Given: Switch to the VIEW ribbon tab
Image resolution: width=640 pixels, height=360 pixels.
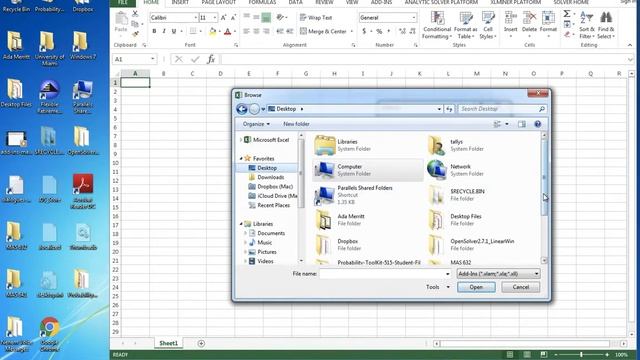Looking at the screenshot, I should tap(352, 2).
